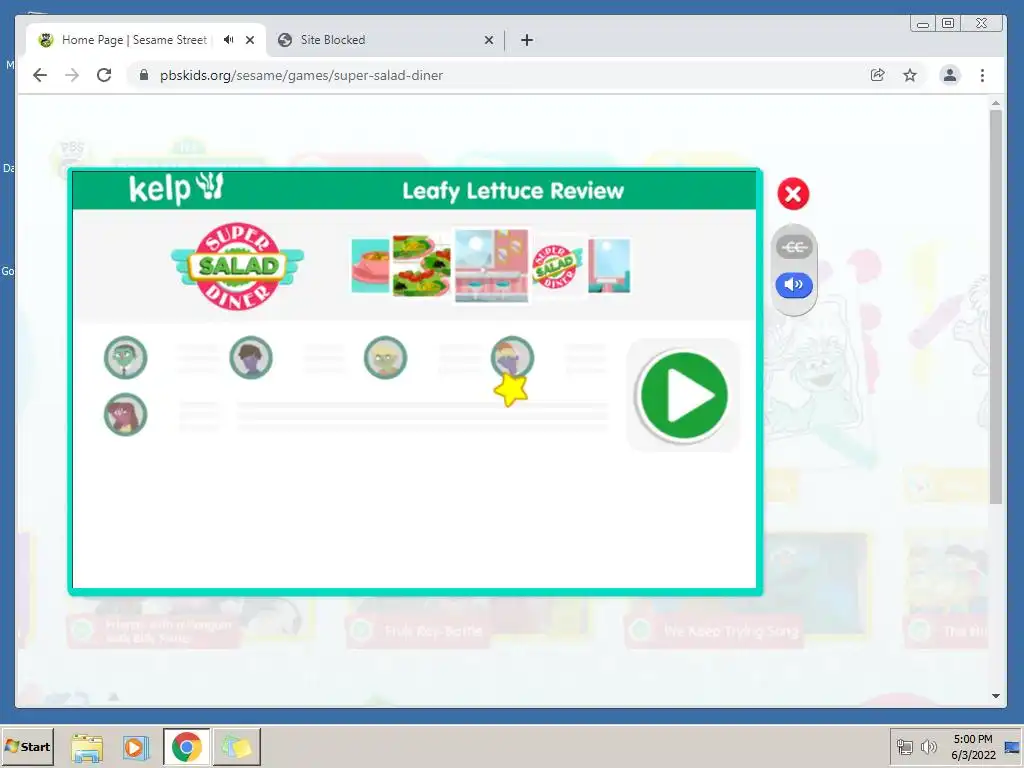This screenshot has width=1024, height=768.
Task: Click the scrollbar down arrow
Action: (x=995, y=696)
